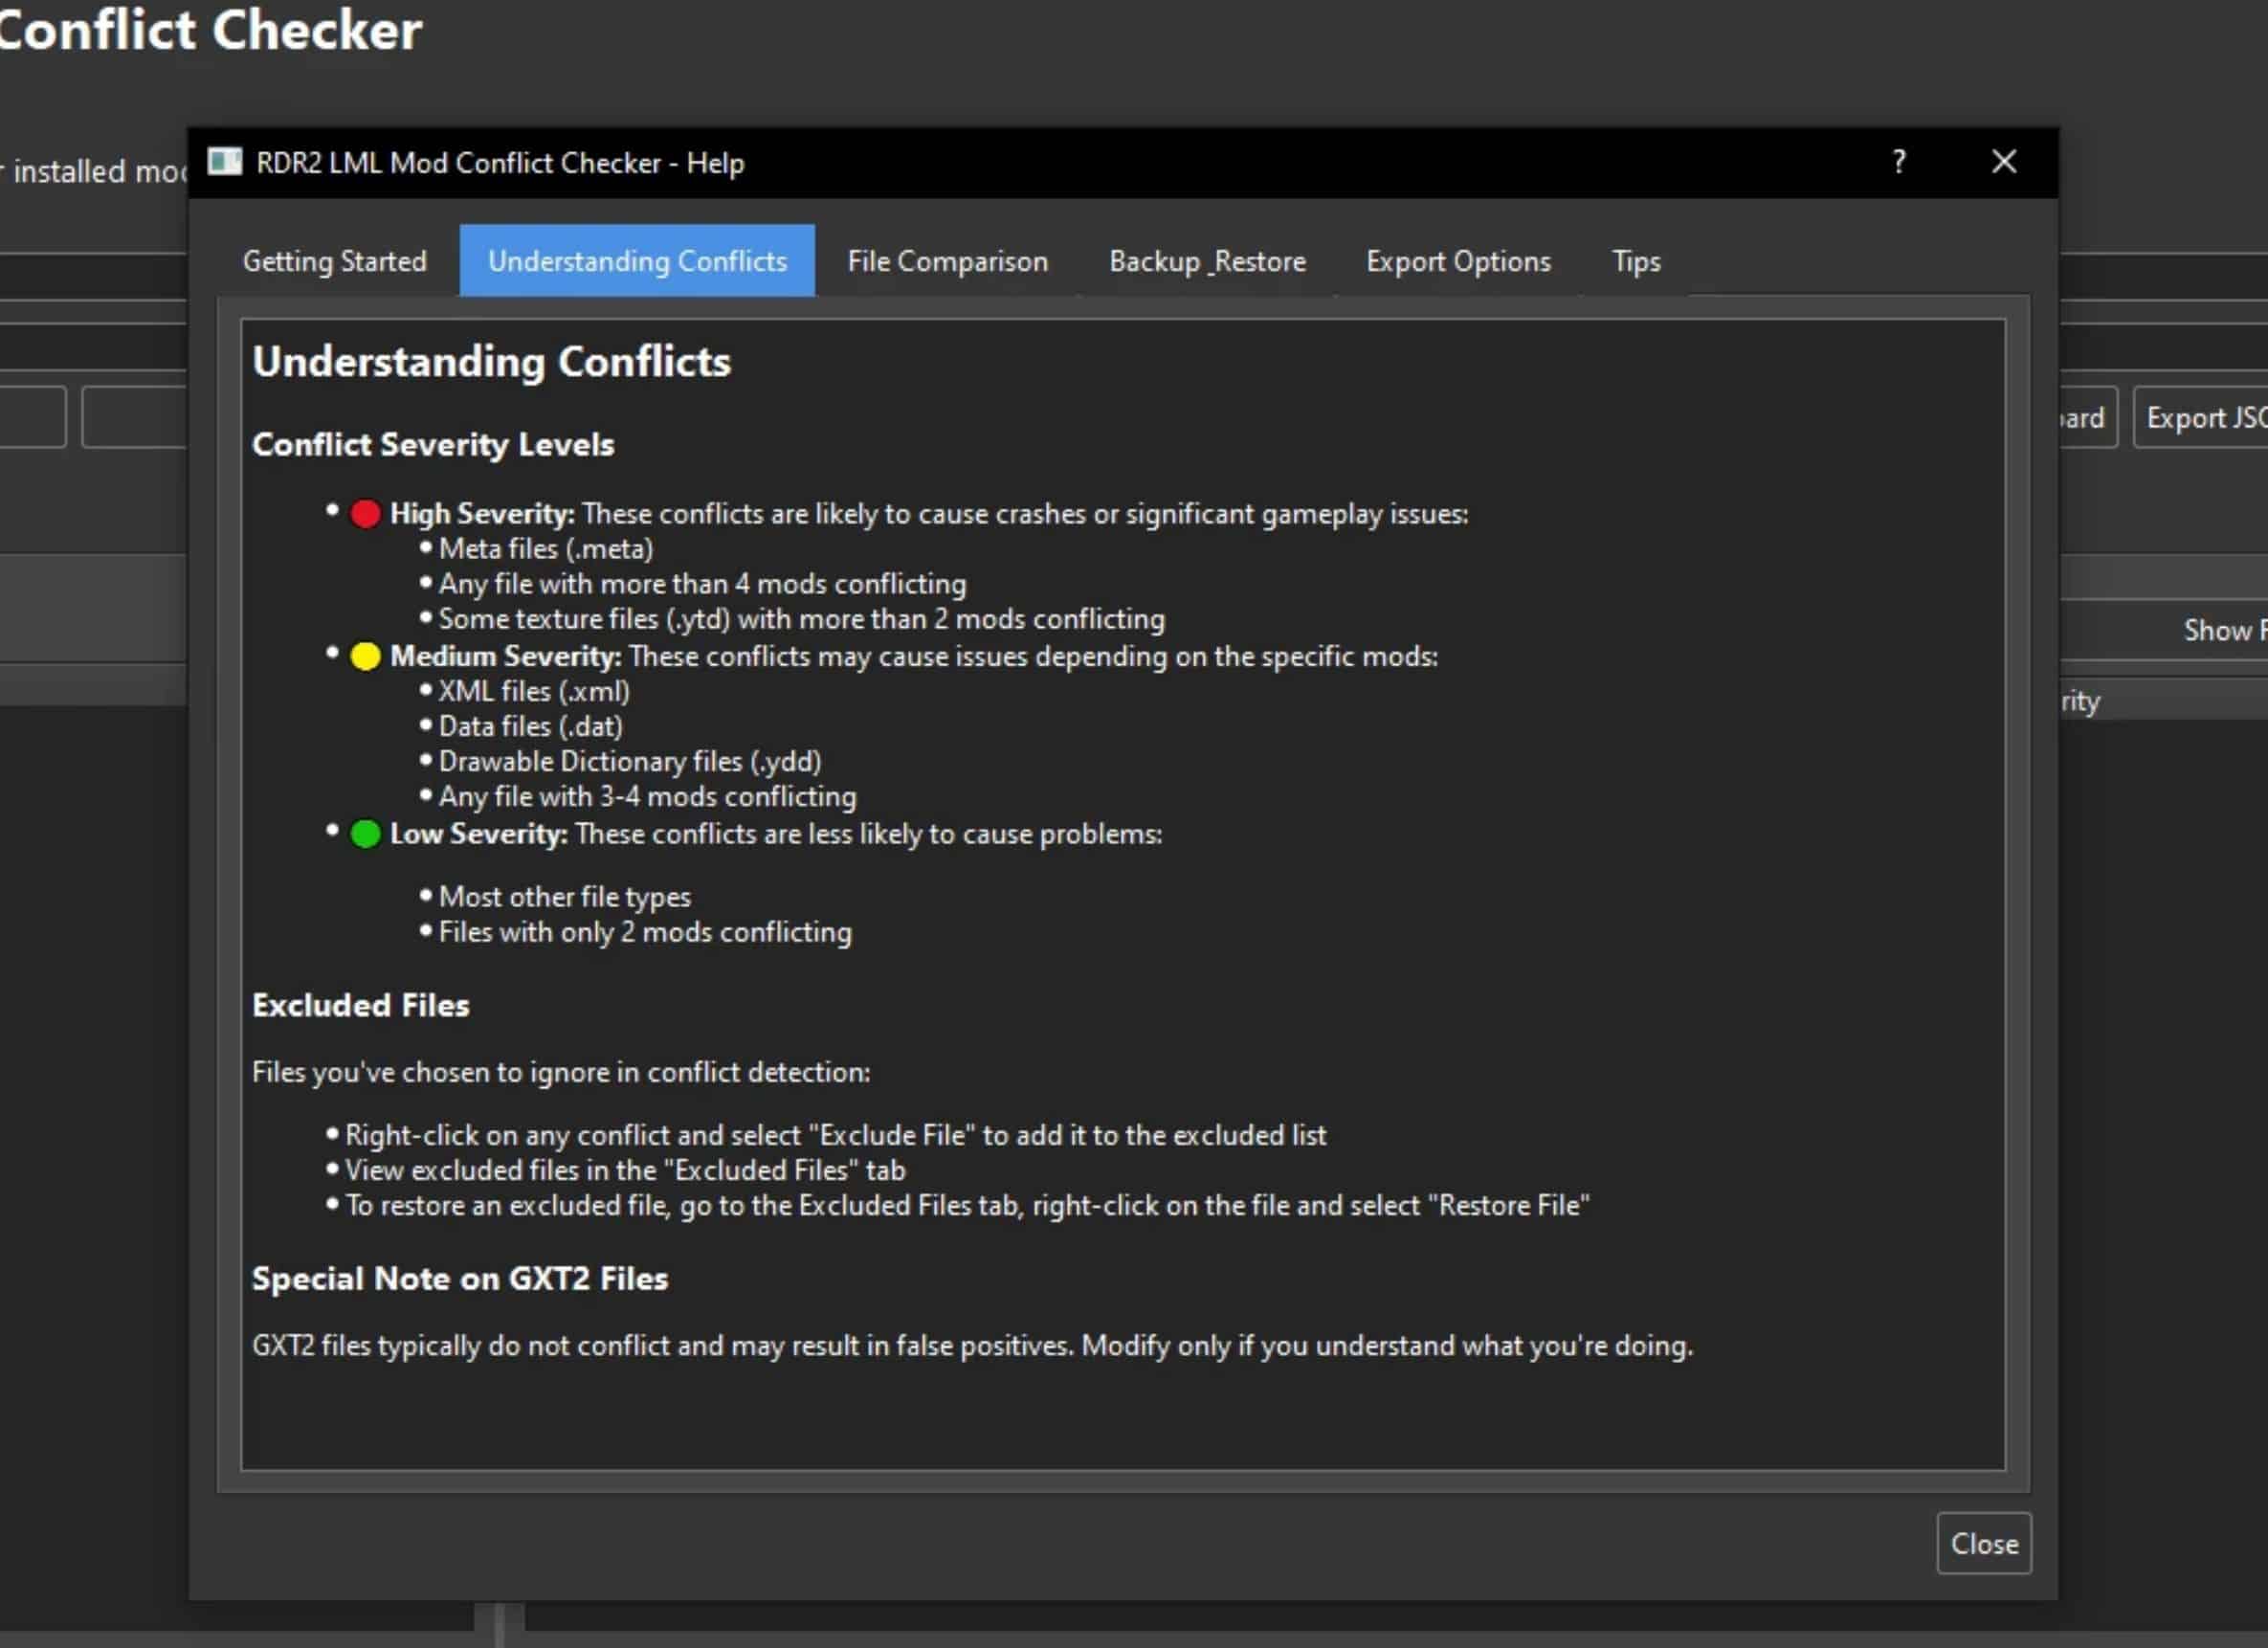Click the Close button in Help dialog
The height and width of the screenshot is (1648, 2268).
(x=1983, y=1543)
